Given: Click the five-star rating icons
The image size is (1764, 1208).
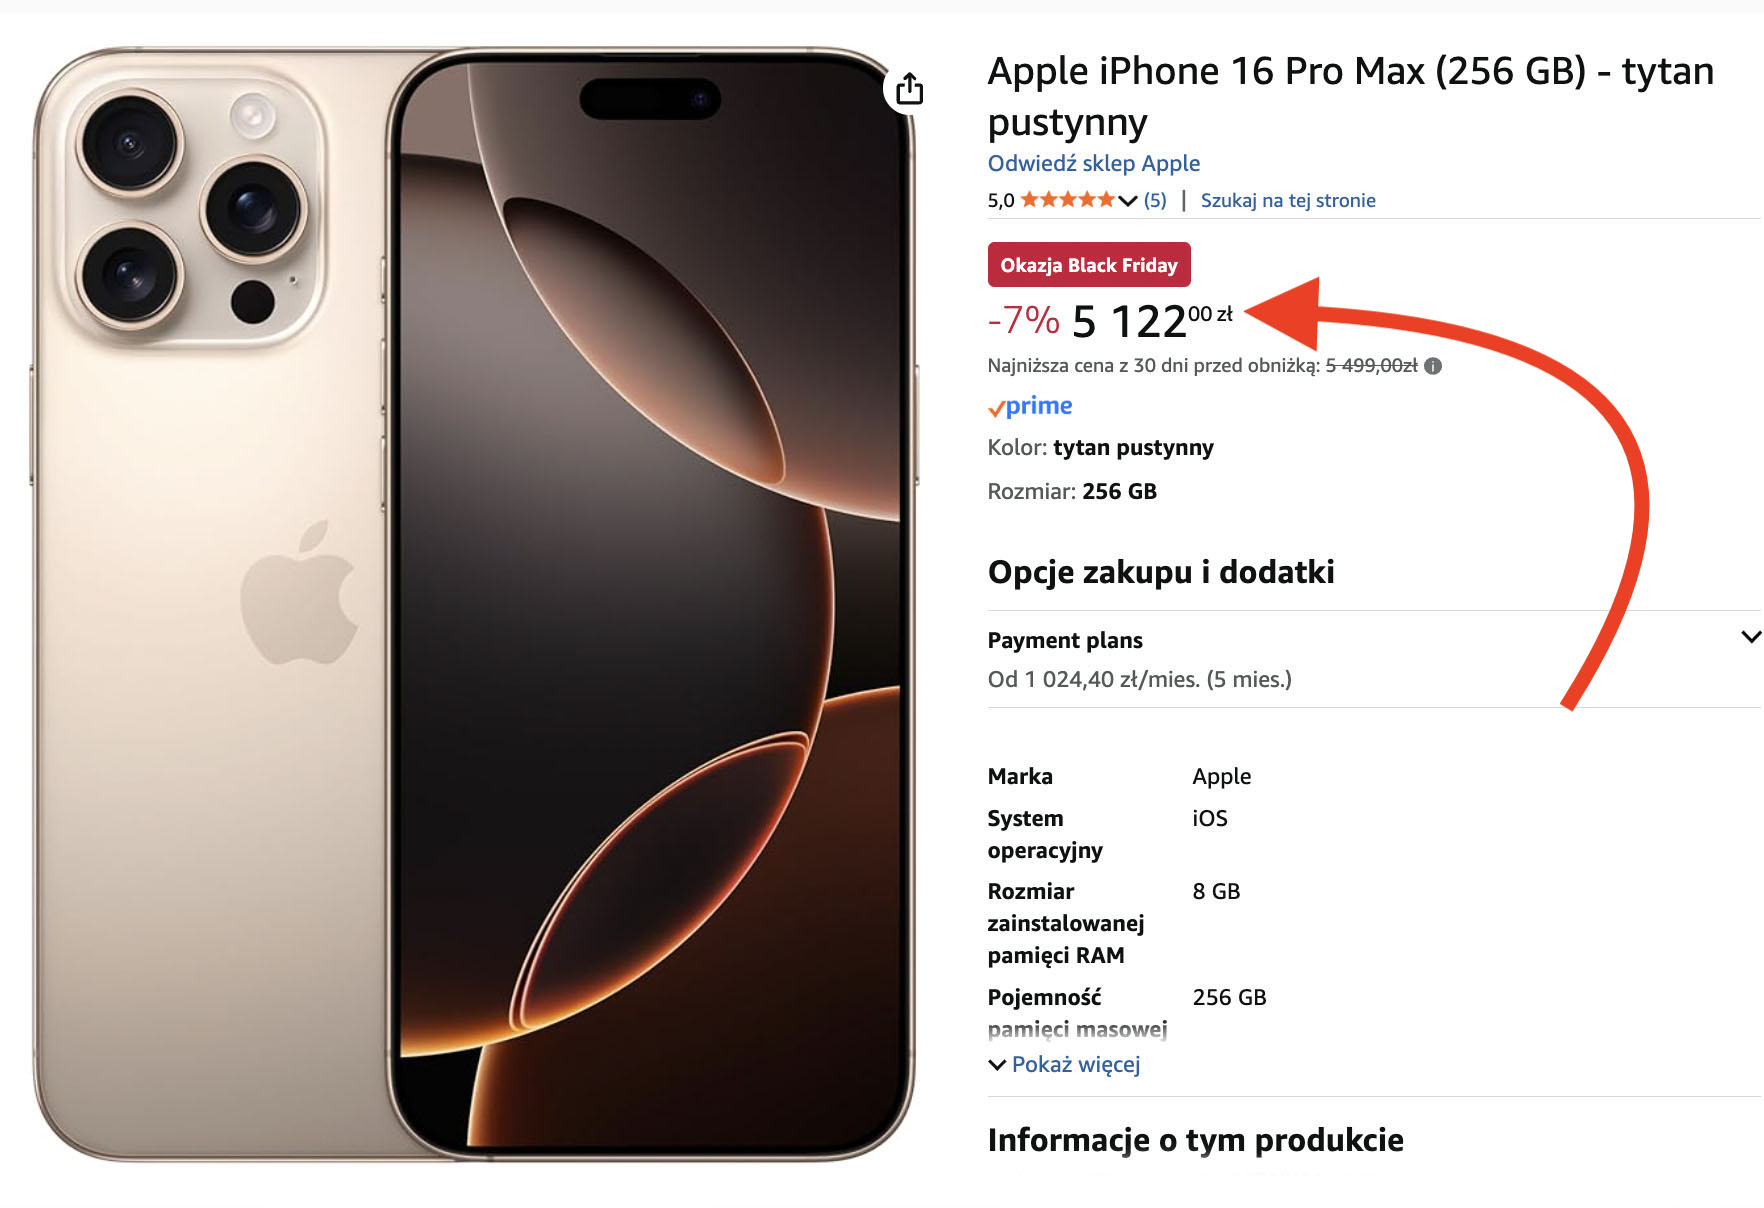Looking at the screenshot, I should click(1067, 199).
